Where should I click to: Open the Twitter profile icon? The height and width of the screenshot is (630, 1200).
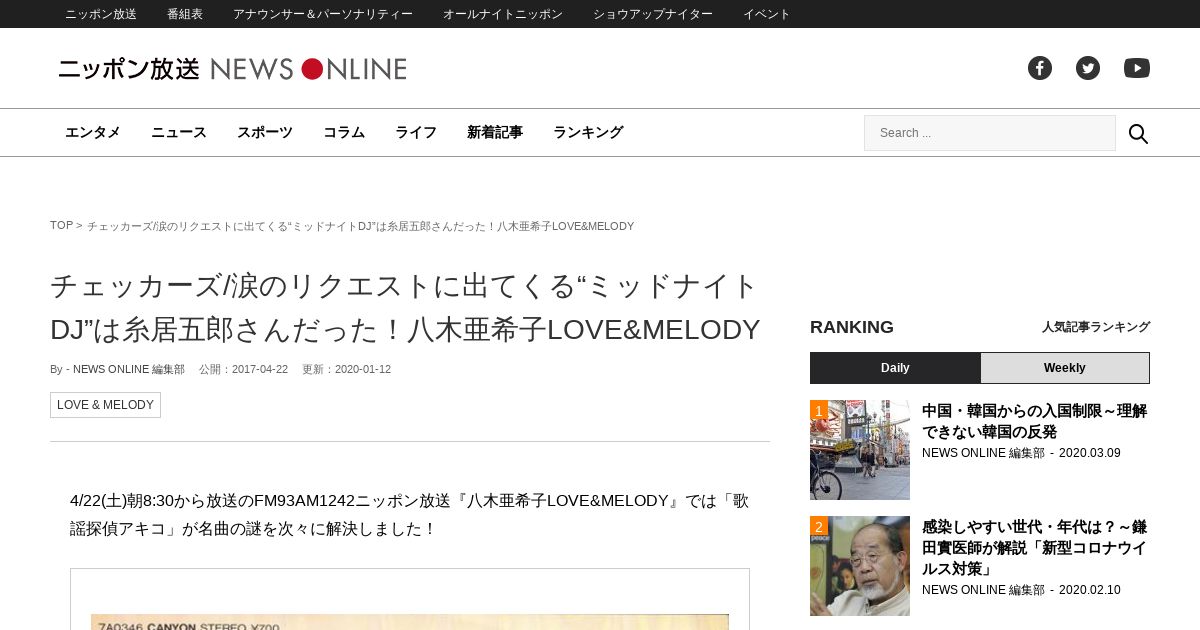pos(1088,68)
